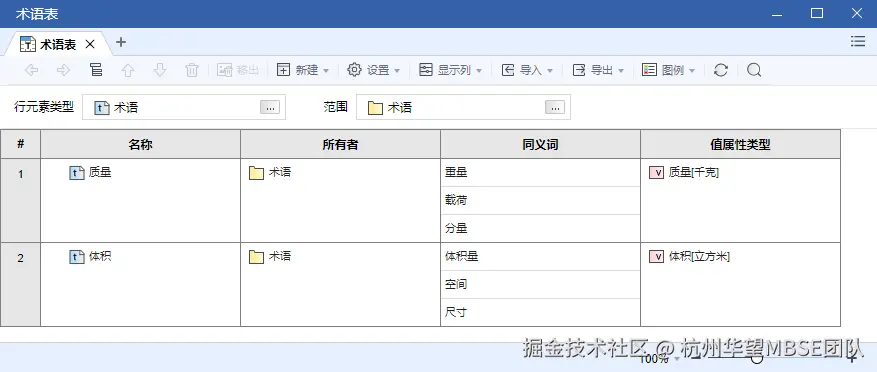Select the 质量 term cell

[140, 200]
